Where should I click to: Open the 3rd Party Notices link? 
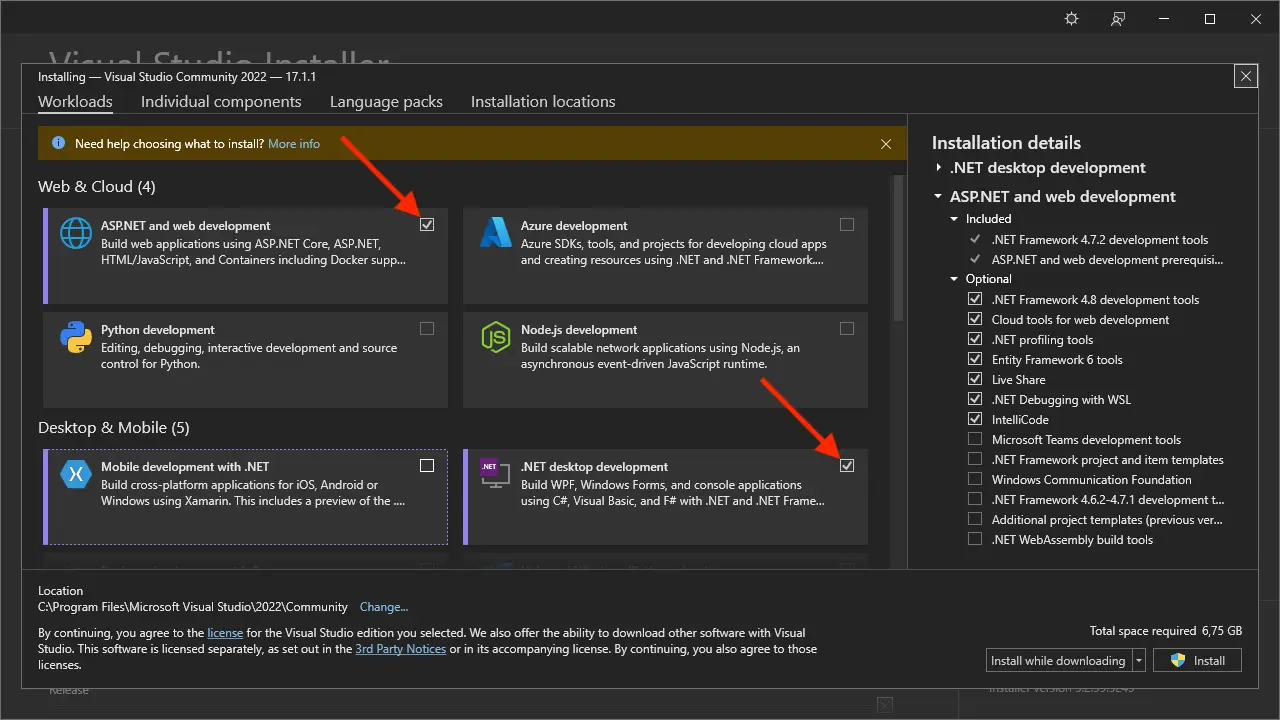[401, 649]
